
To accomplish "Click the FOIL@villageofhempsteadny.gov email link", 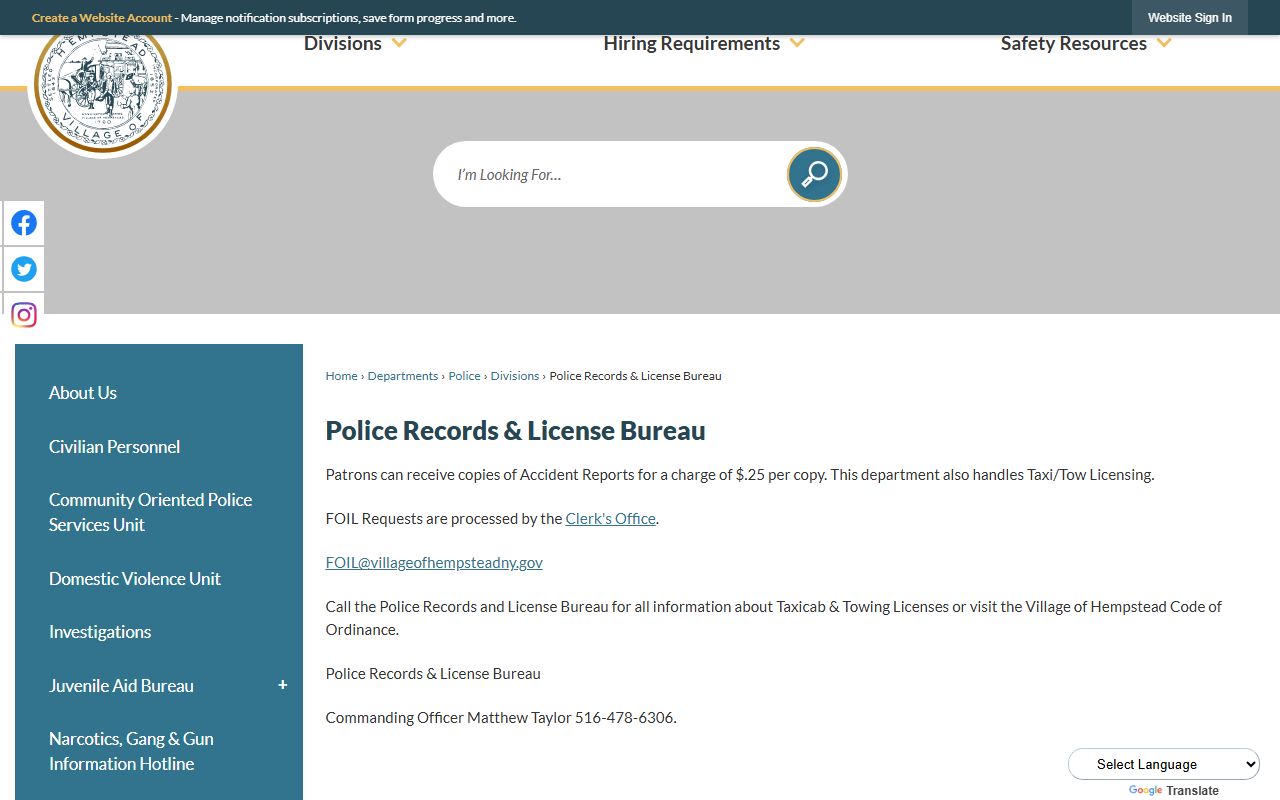I will (434, 563).
